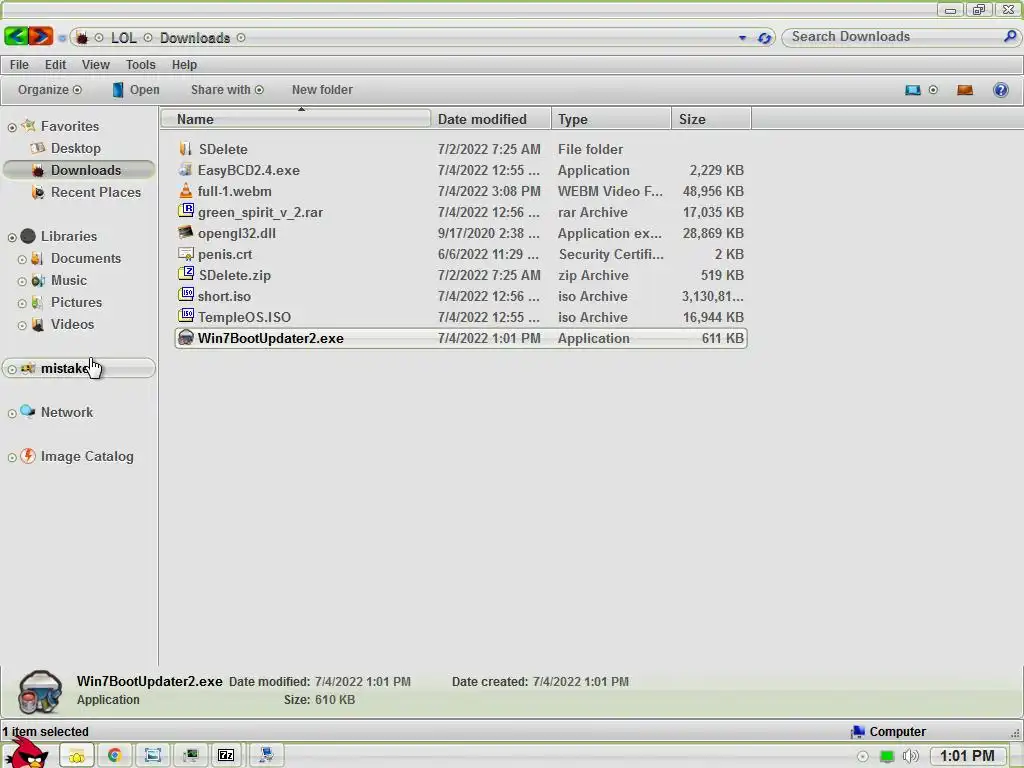Expand the Videos library node
Viewport: 1024px width, 768px height.
click(22, 325)
